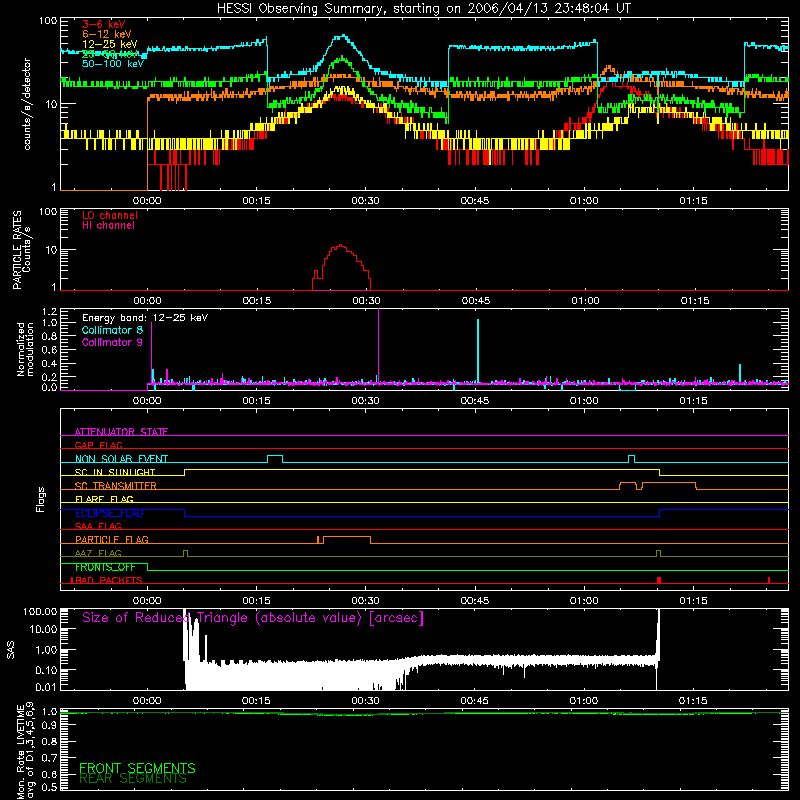Select the 'Collimator 9' legend label
Image resolution: width=800 pixels, height=800 pixels.
coord(112,342)
